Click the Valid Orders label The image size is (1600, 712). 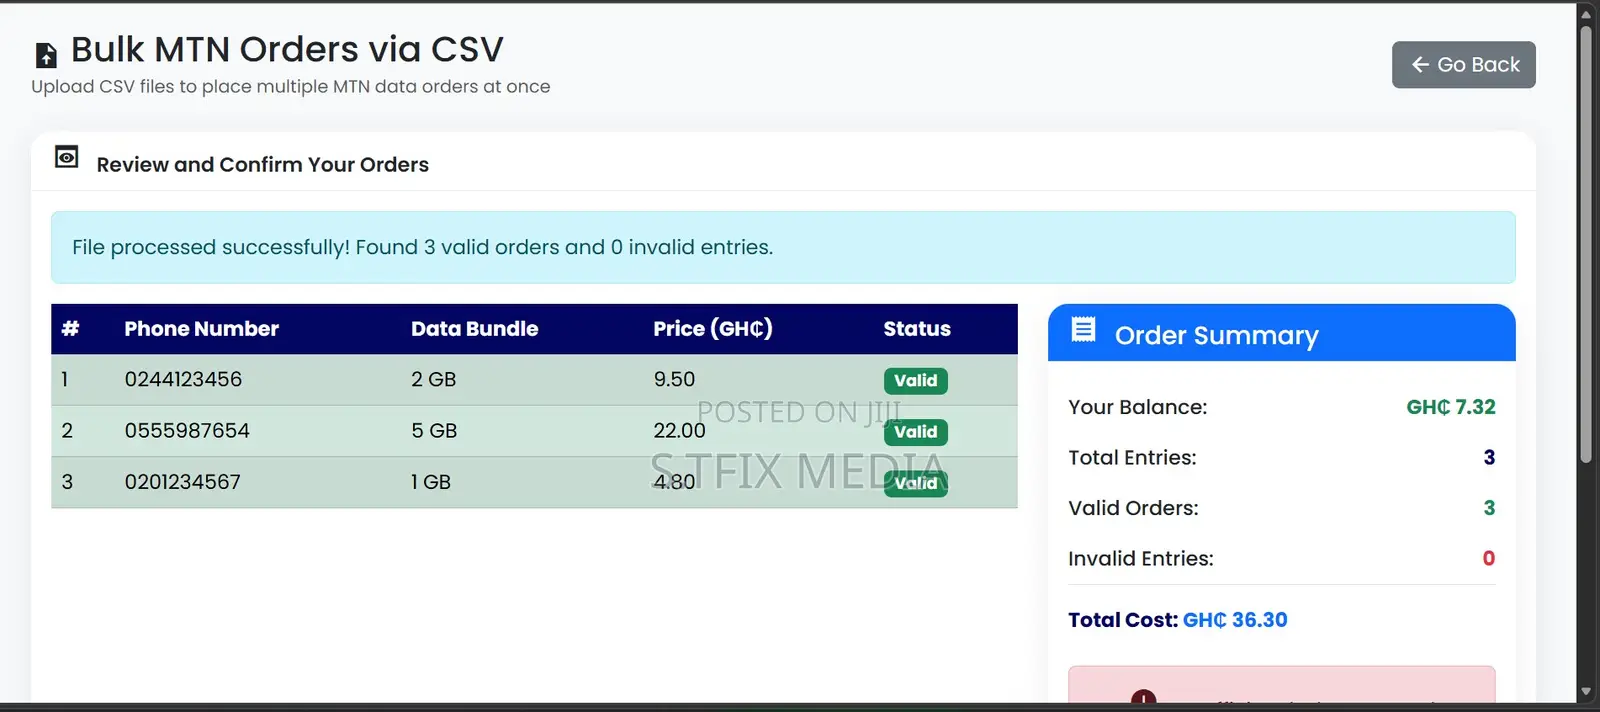pyautogui.click(x=1133, y=508)
